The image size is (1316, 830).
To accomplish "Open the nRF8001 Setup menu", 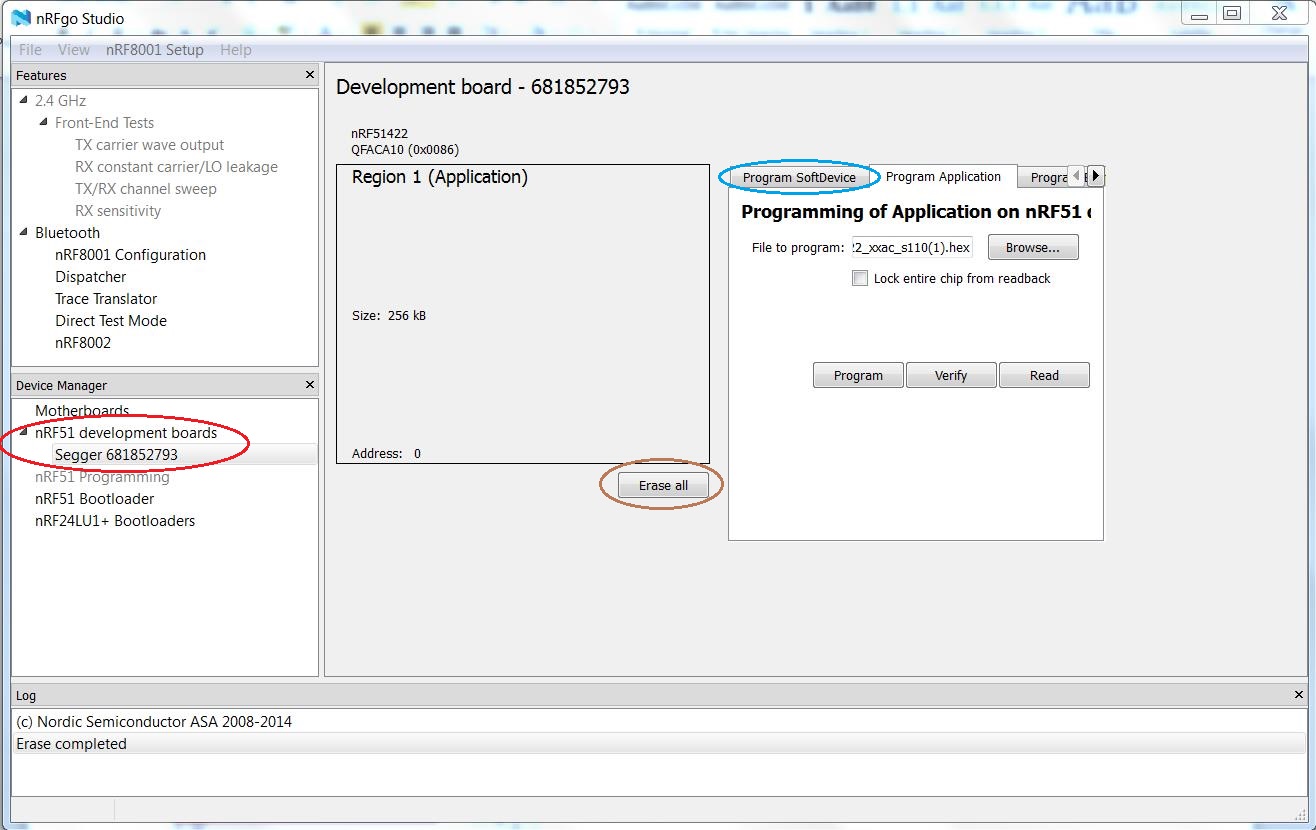I will click(x=155, y=50).
